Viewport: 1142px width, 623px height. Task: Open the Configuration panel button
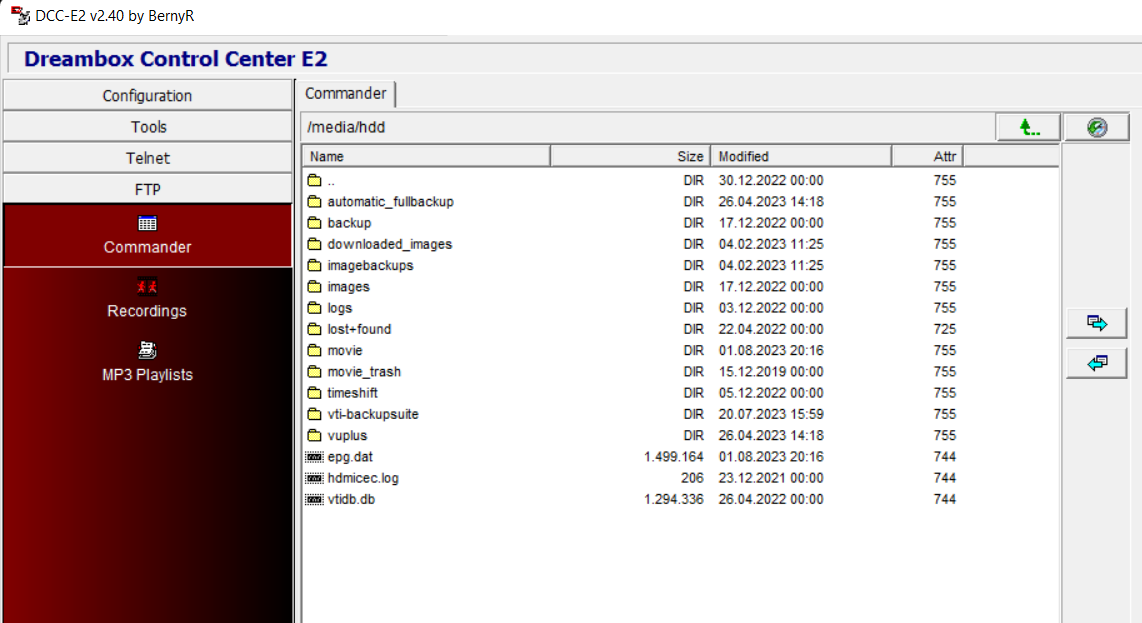[147, 95]
